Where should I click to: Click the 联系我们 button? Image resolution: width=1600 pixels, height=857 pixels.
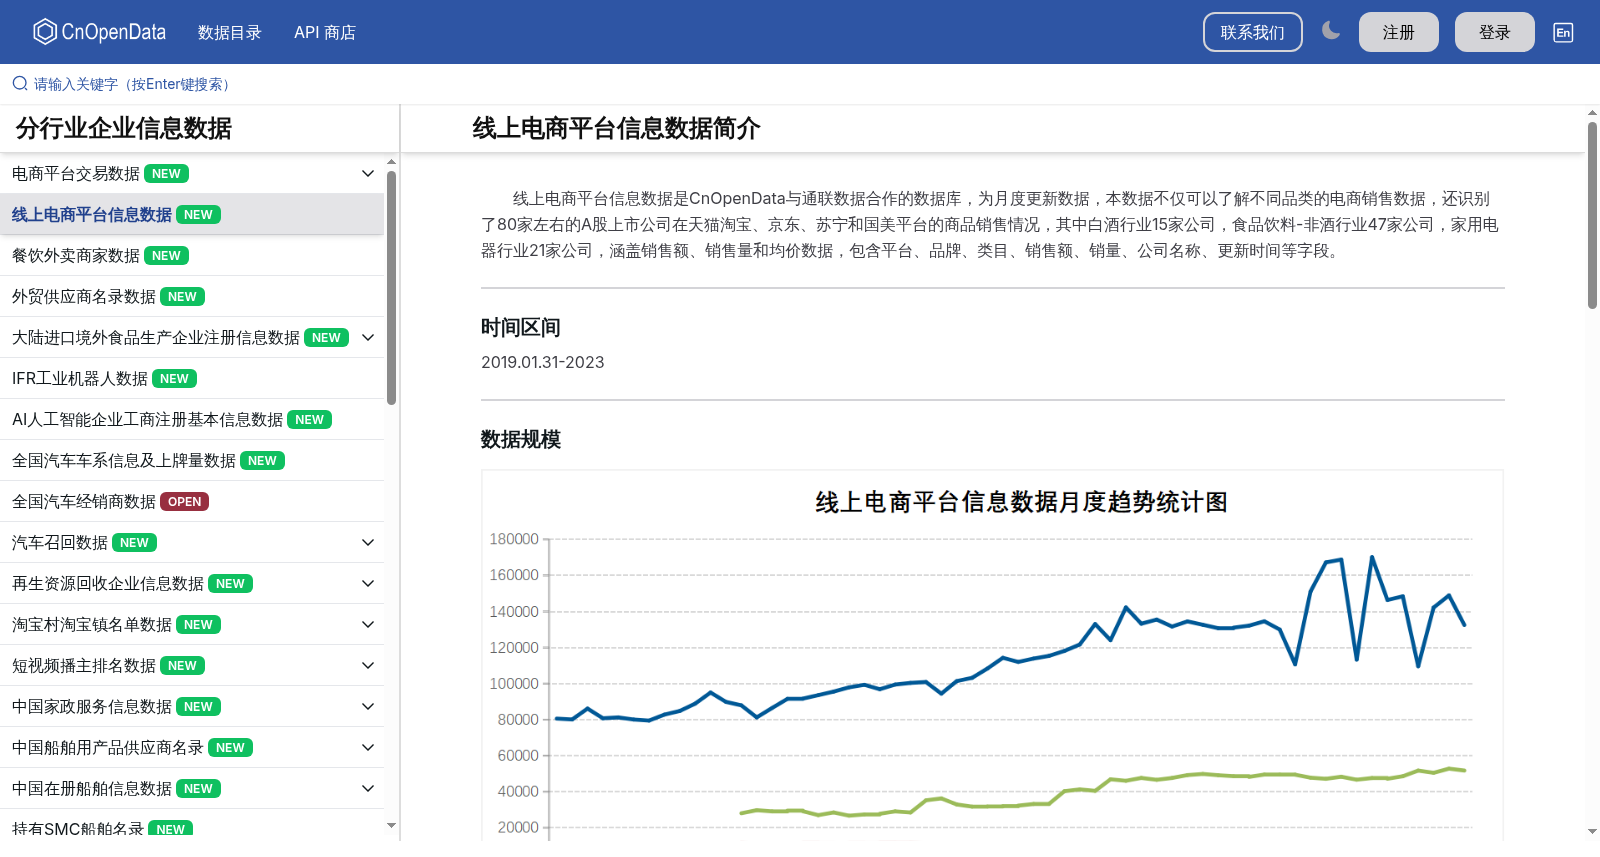pyautogui.click(x=1253, y=32)
